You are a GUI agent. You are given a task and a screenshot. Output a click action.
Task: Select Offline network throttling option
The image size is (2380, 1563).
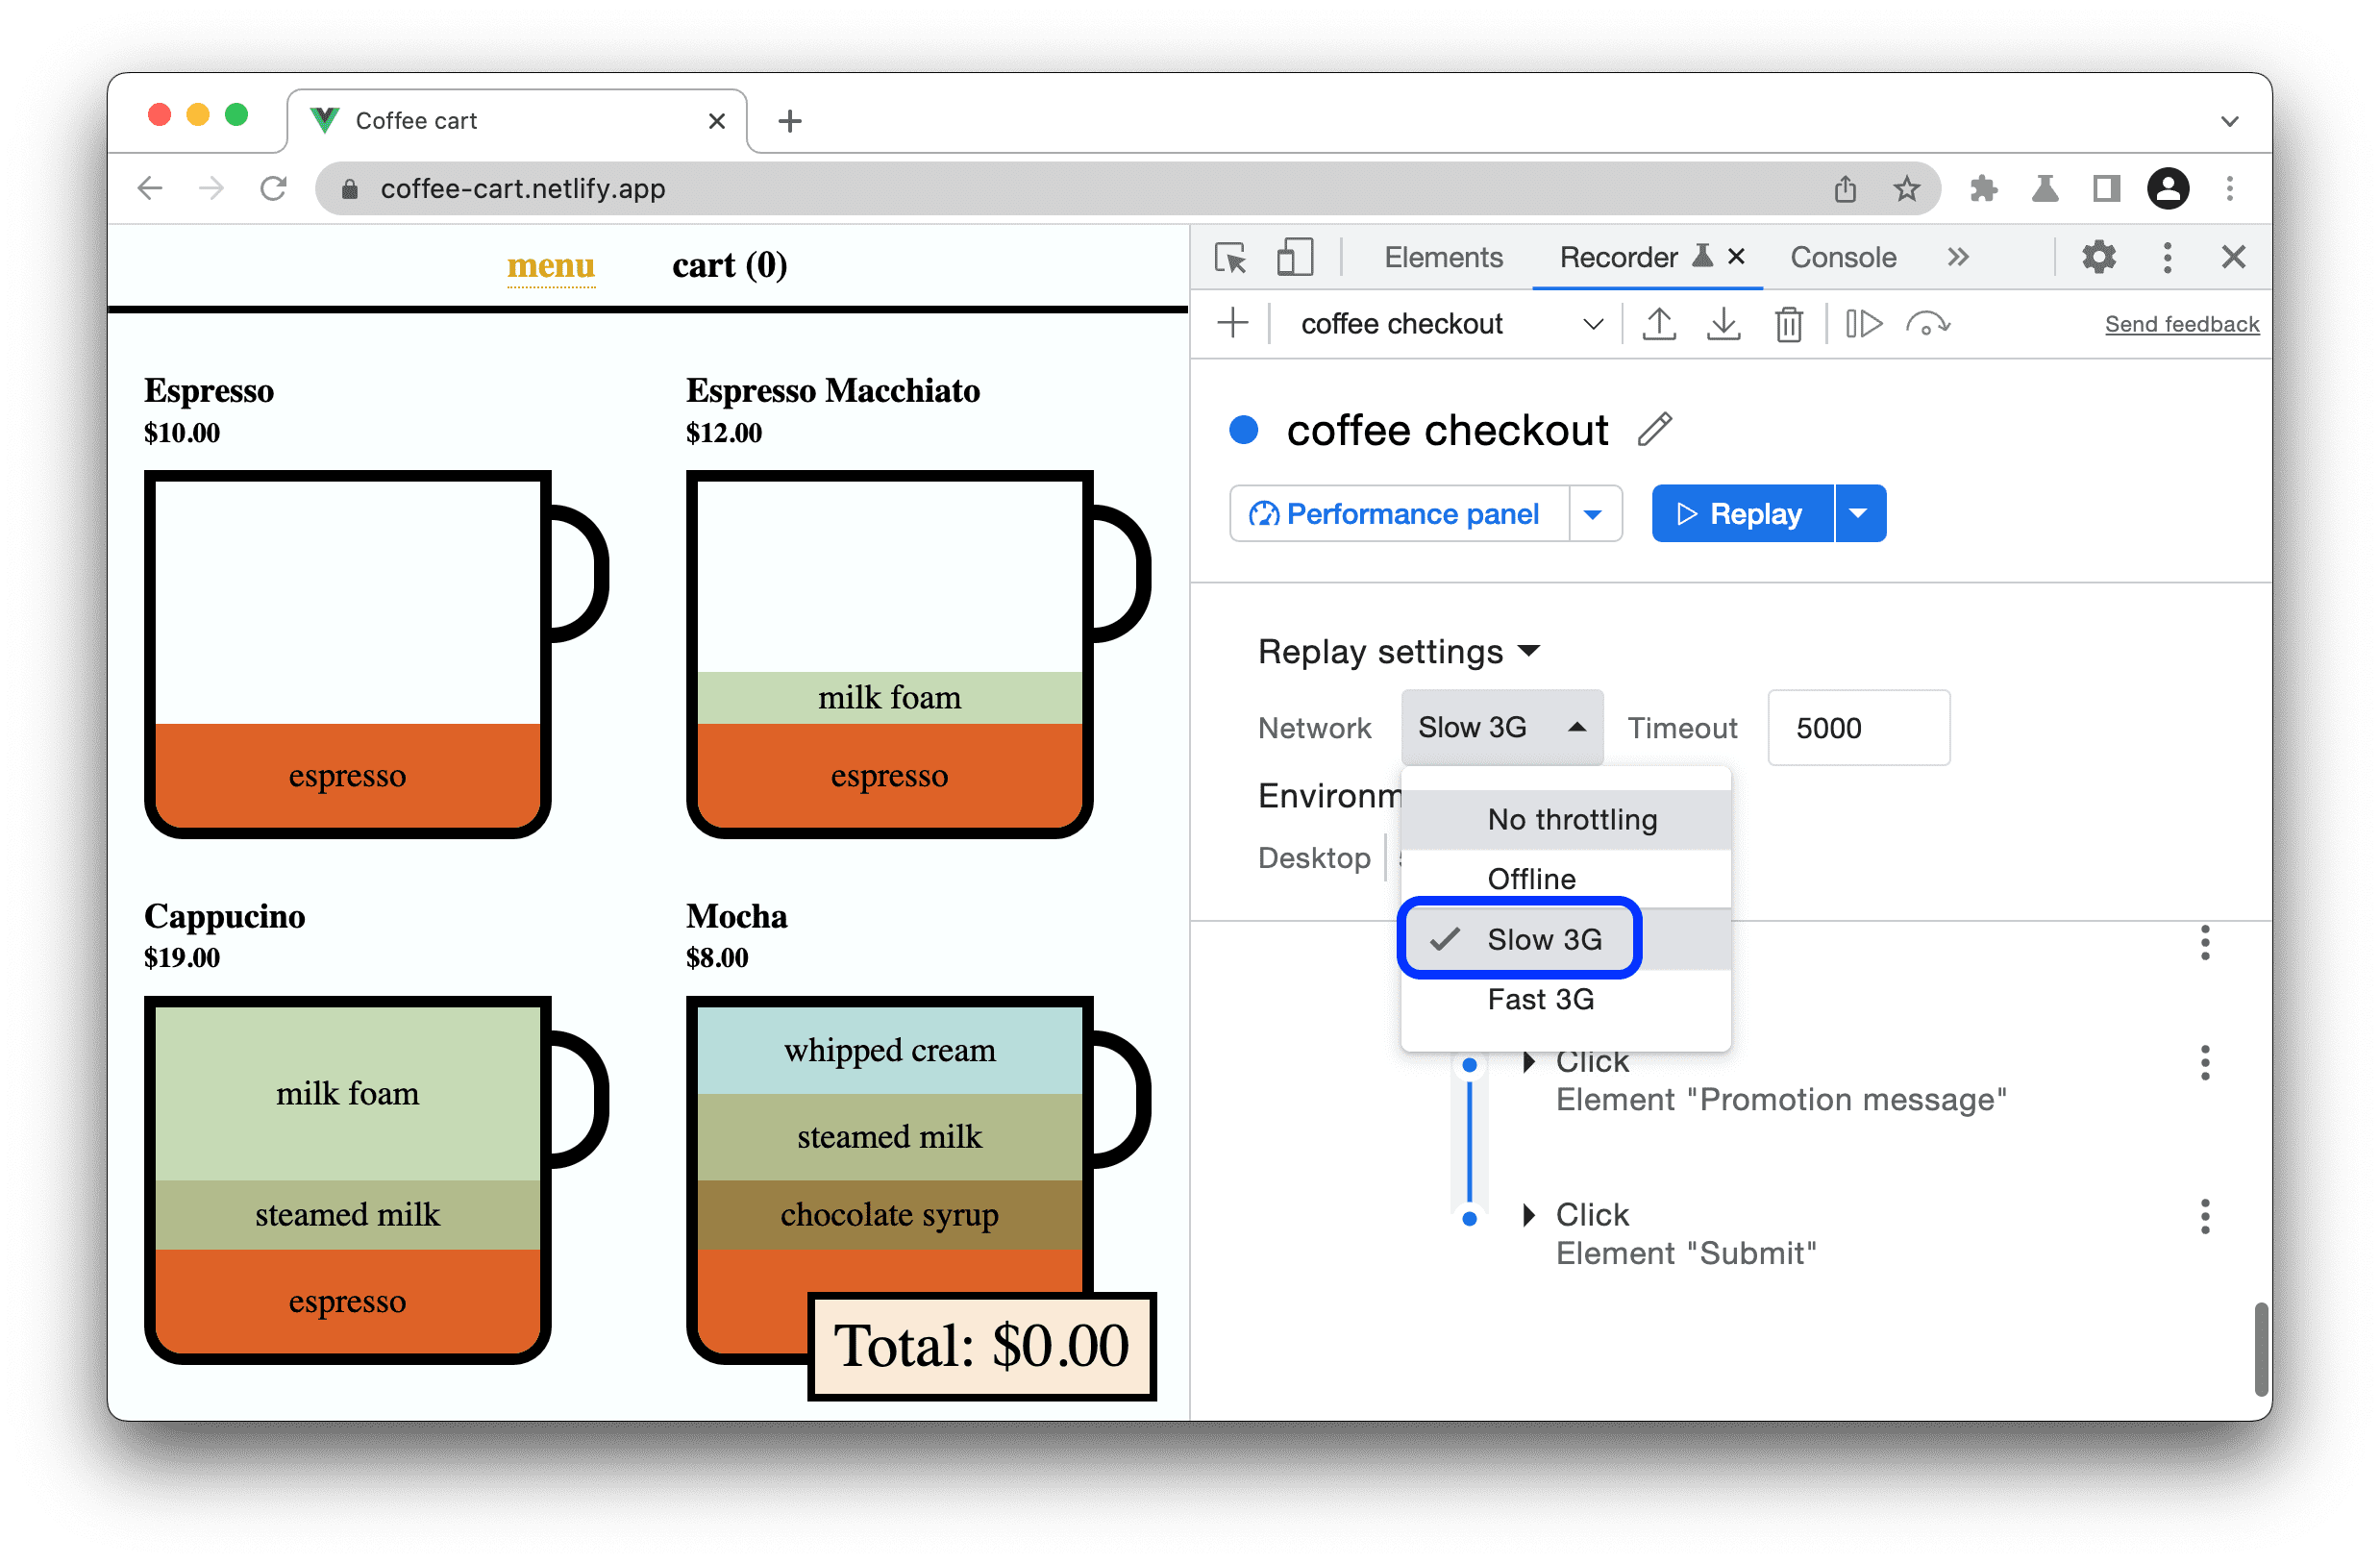pos(1531,878)
